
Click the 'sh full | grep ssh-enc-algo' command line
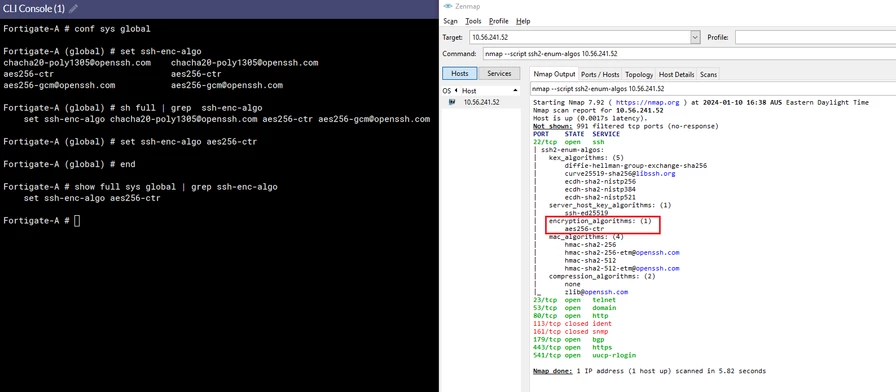[133, 107]
